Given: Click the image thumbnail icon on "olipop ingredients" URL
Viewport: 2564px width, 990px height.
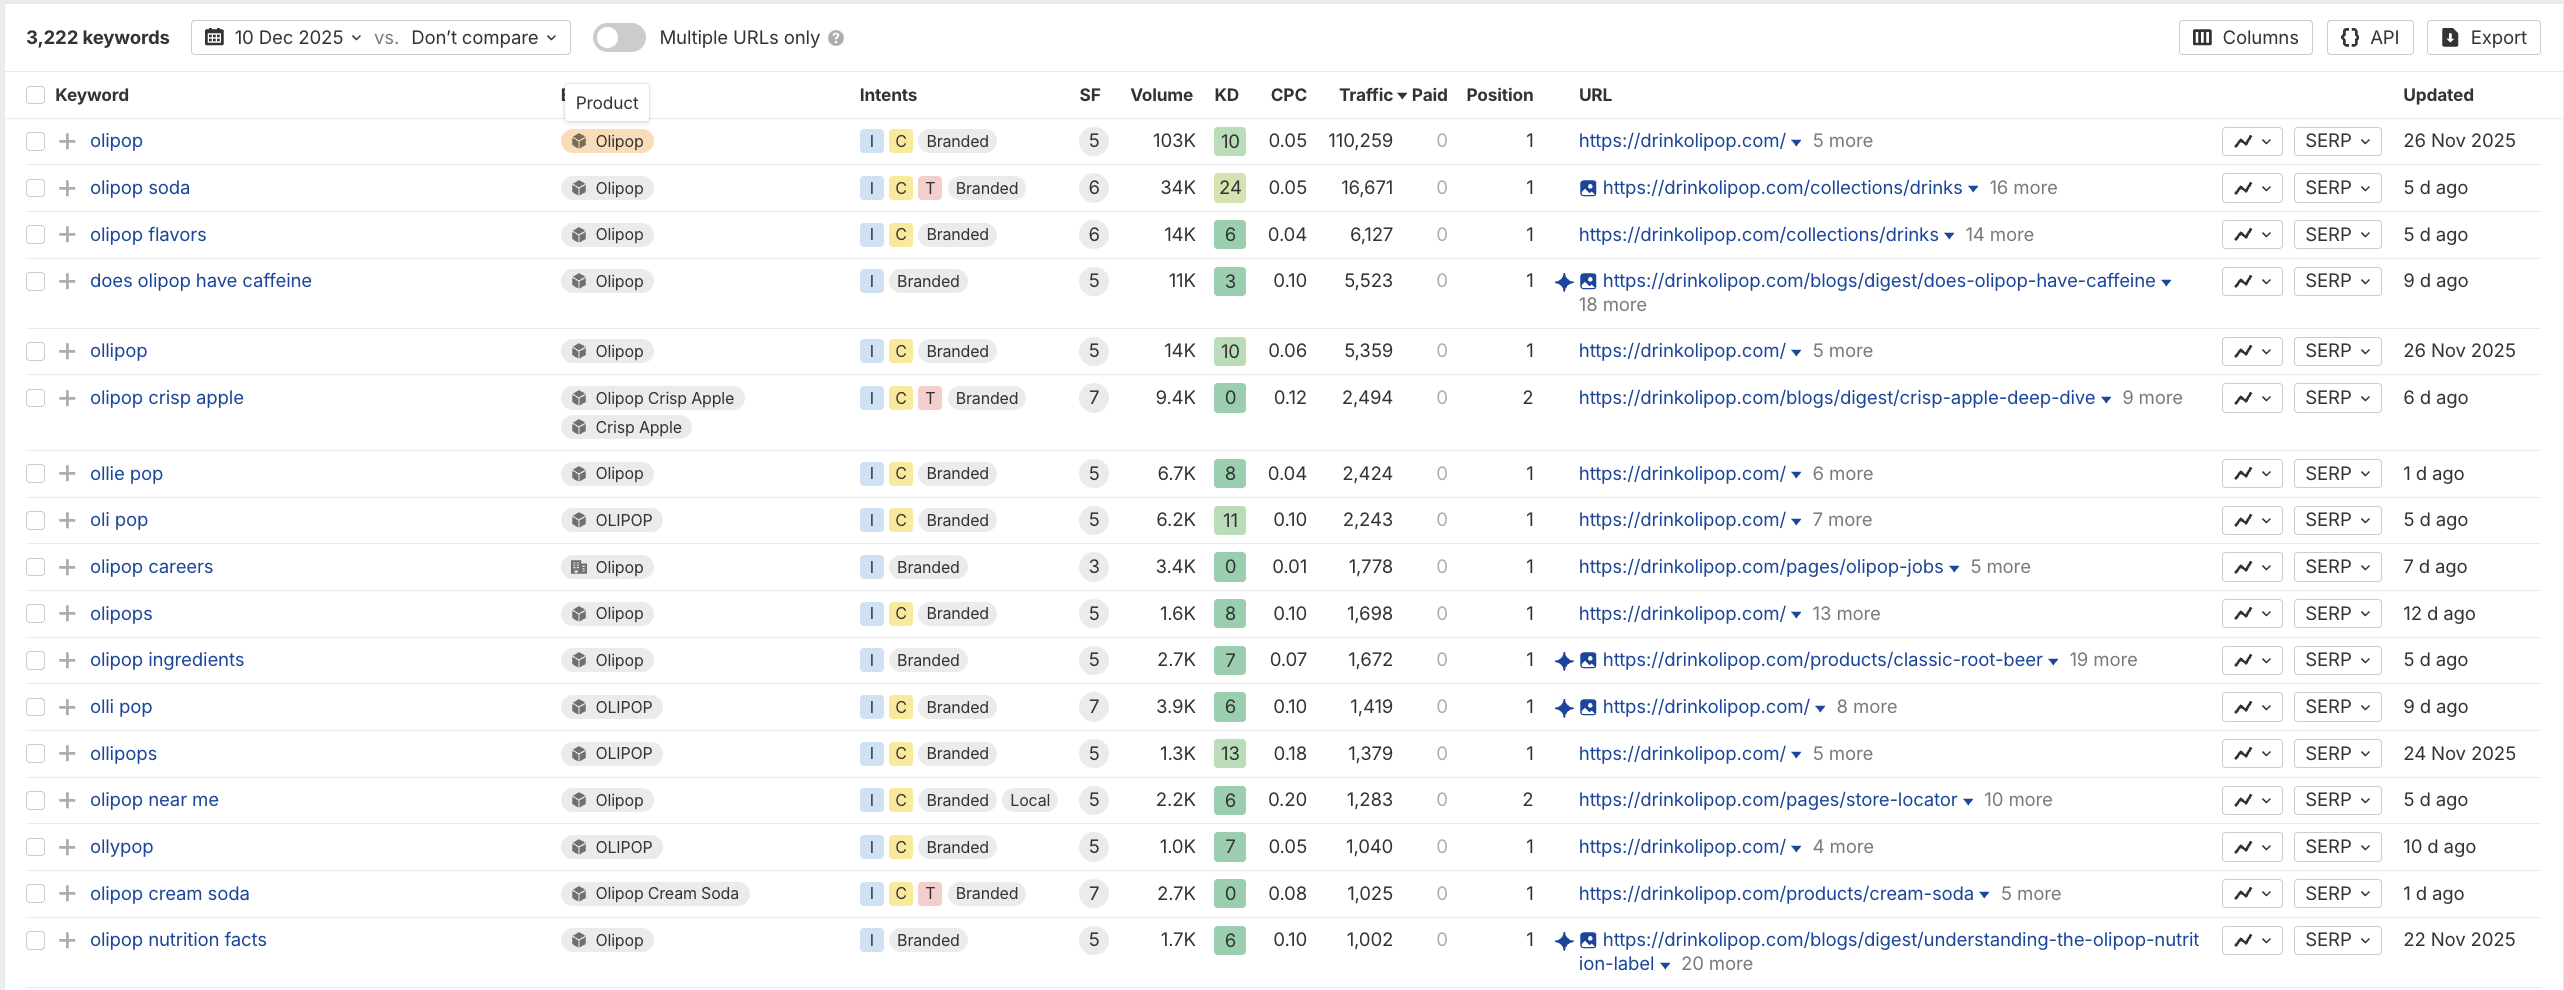Looking at the screenshot, I should [x=1588, y=660].
